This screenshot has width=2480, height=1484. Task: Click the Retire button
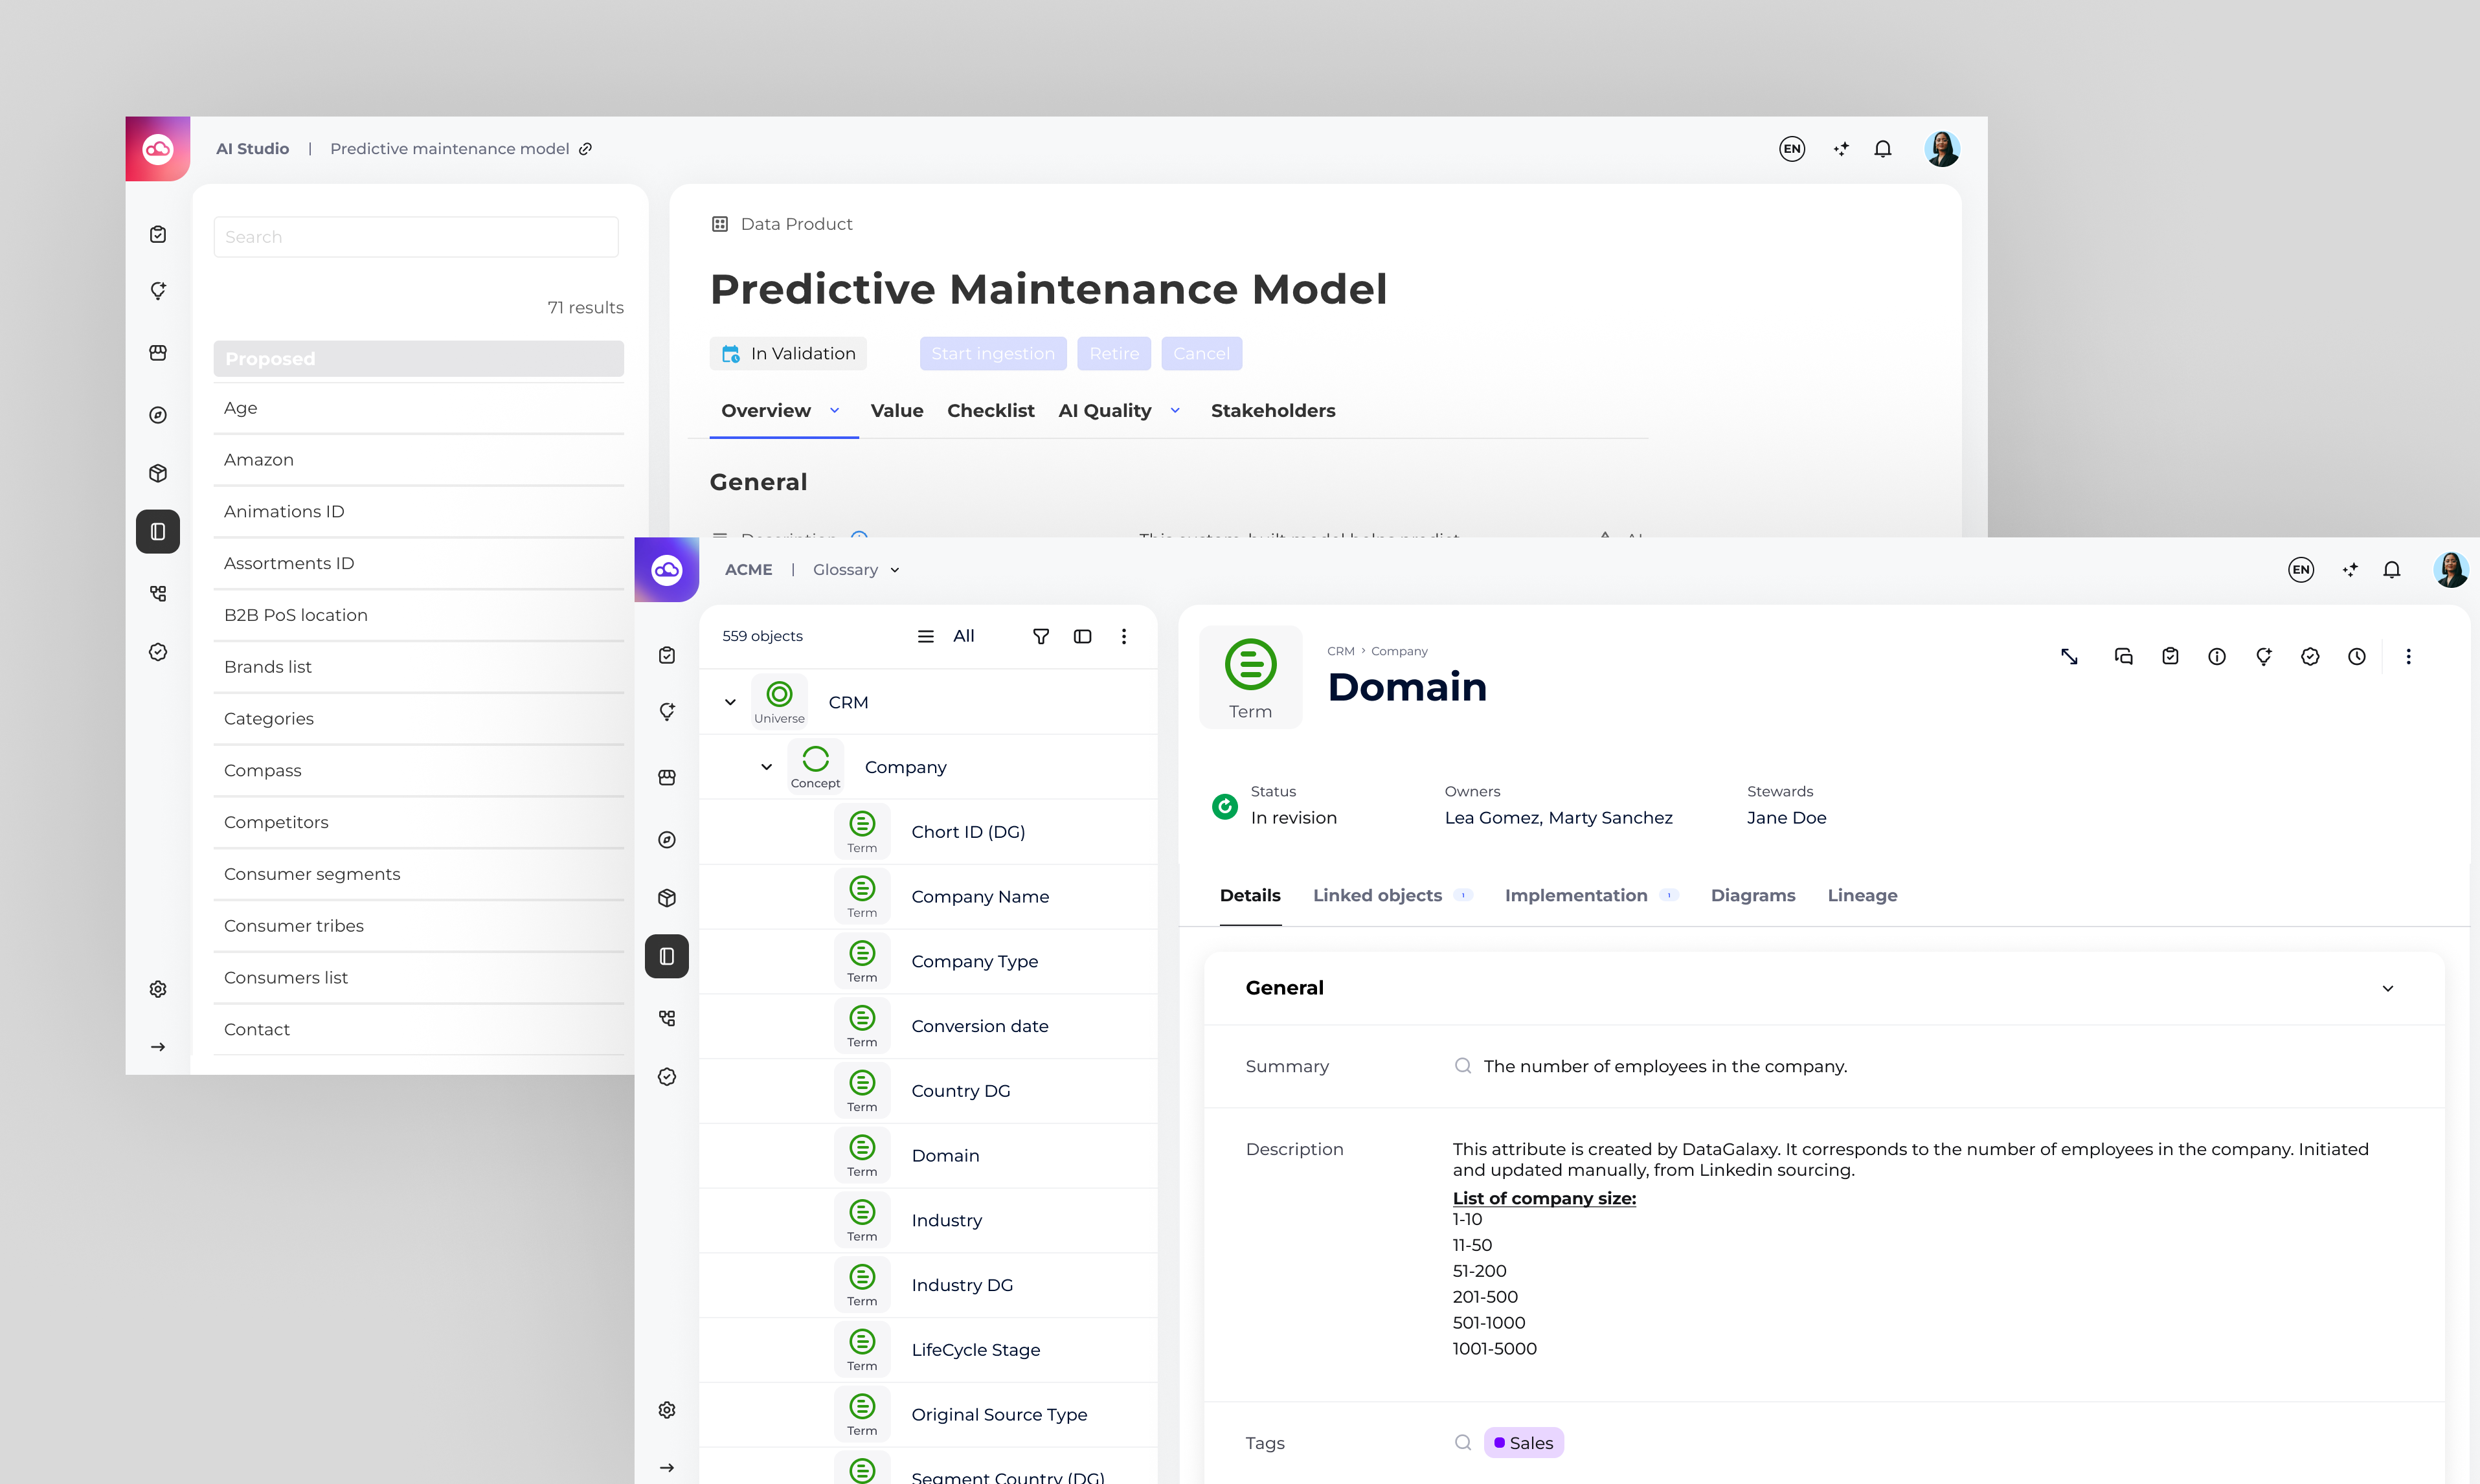pyautogui.click(x=1114, y=354)
